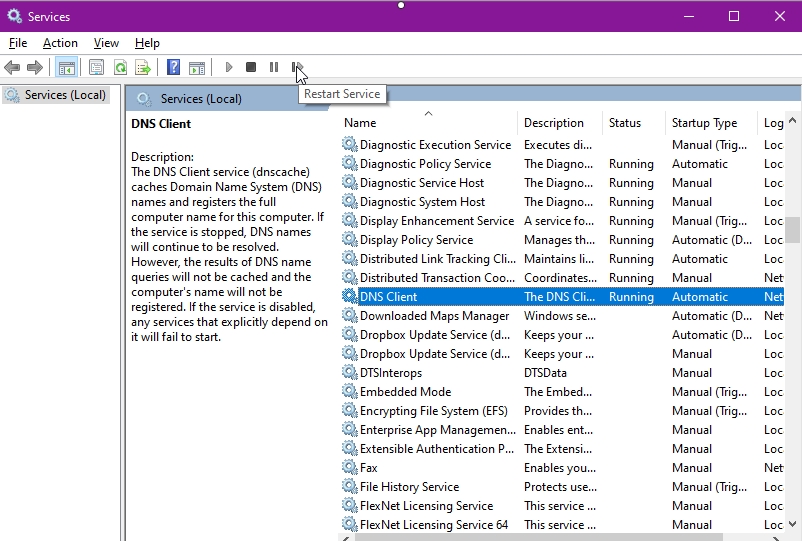This screenshot has height=541, width=802.
Task: Select the Encrypting File System (EFS) service
Action: pyautogui.click(x=562, y=411)
